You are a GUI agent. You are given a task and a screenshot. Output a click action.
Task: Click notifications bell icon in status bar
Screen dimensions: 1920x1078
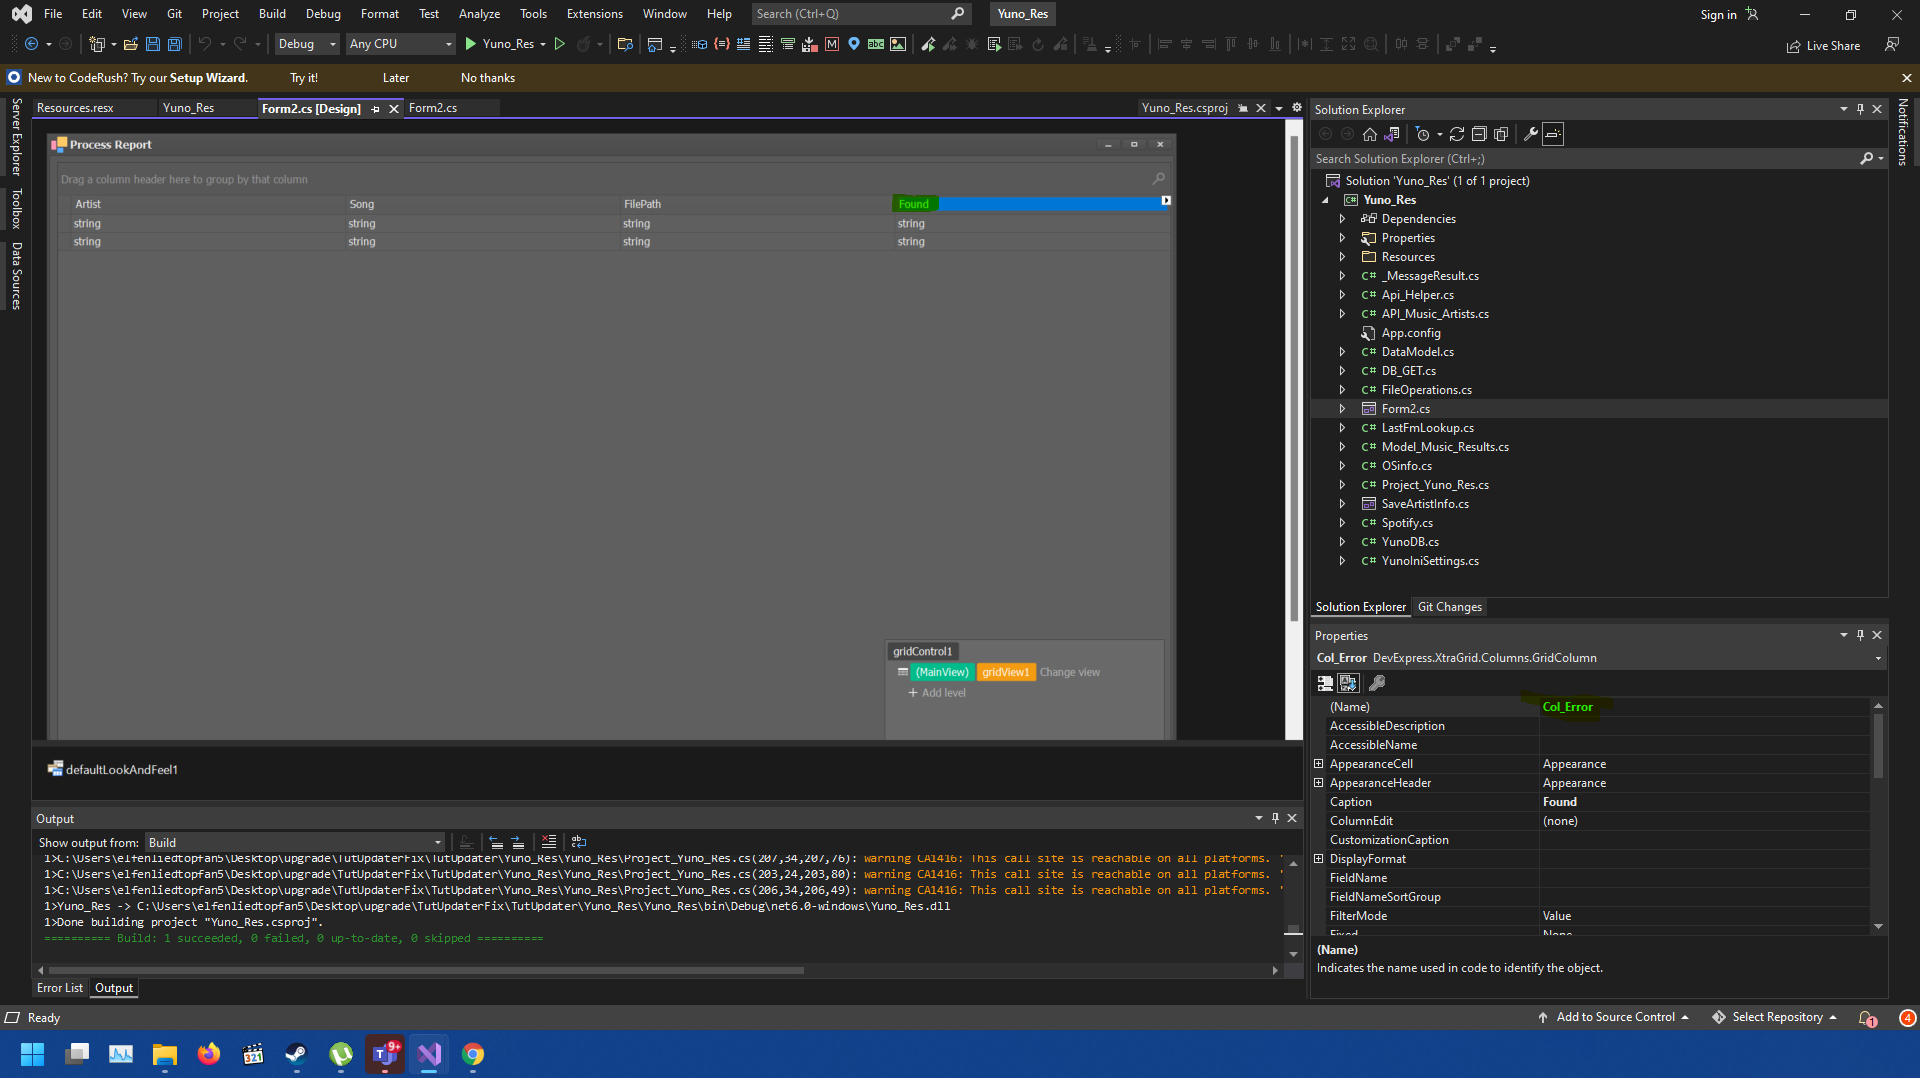[x=1867, y=1018]
